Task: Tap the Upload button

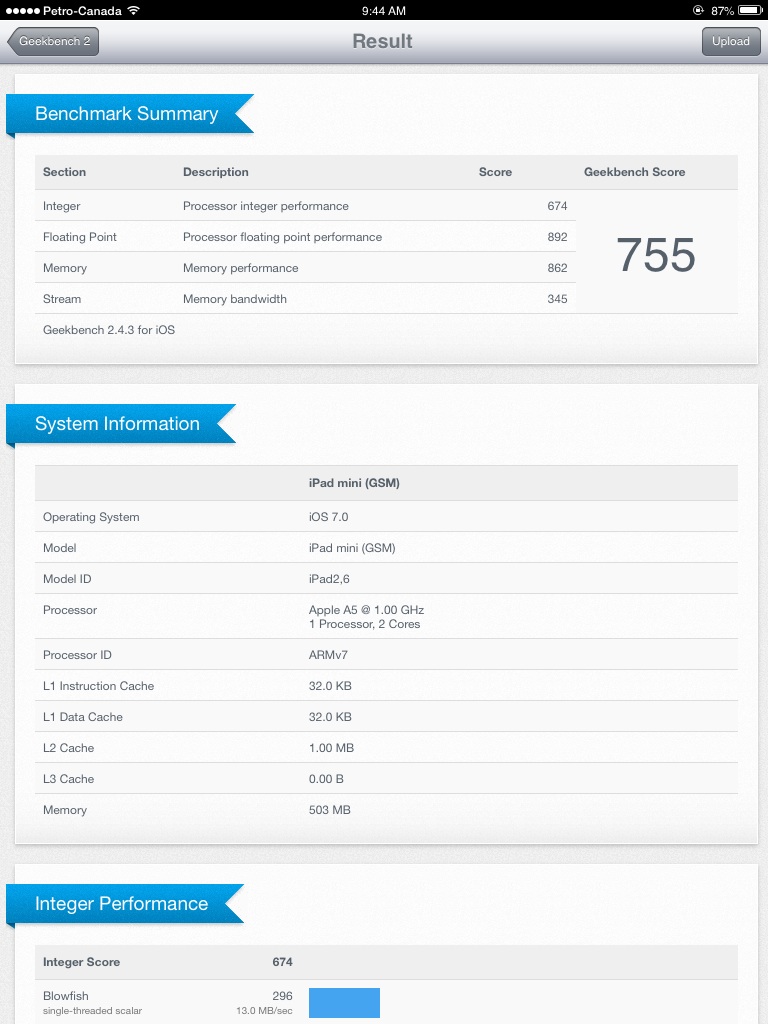Action: tap(731, 41)
